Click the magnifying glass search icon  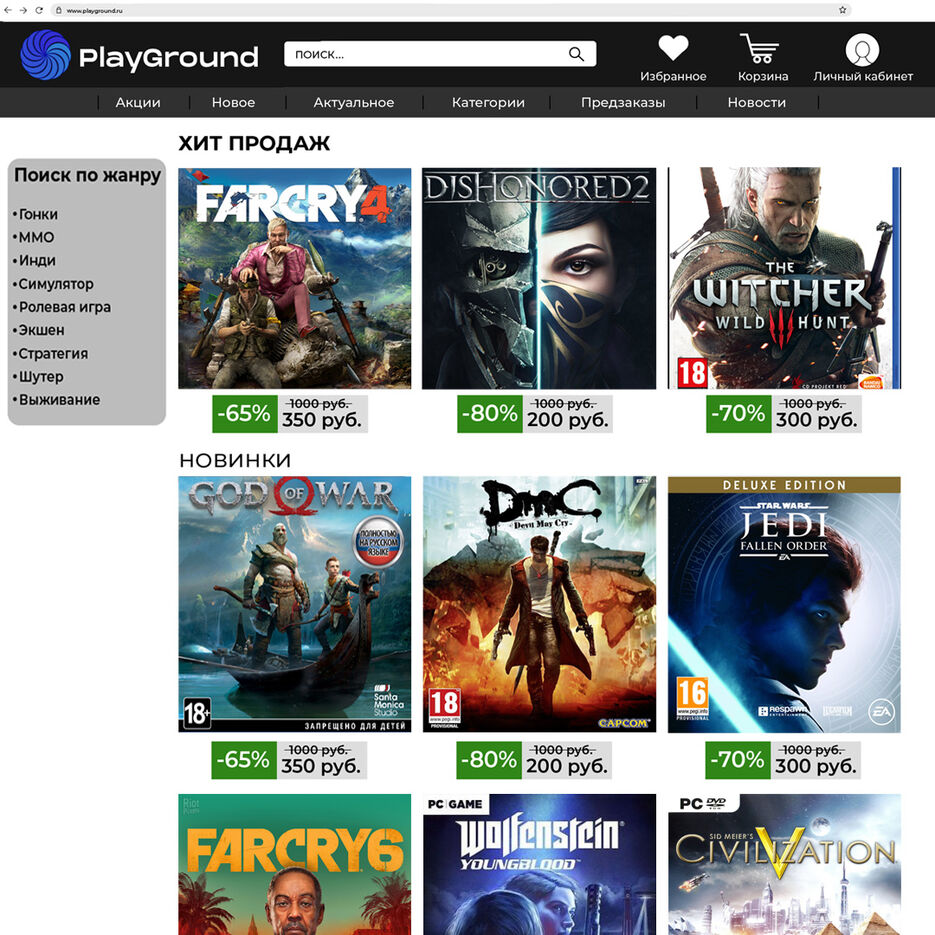pos(576,54)
